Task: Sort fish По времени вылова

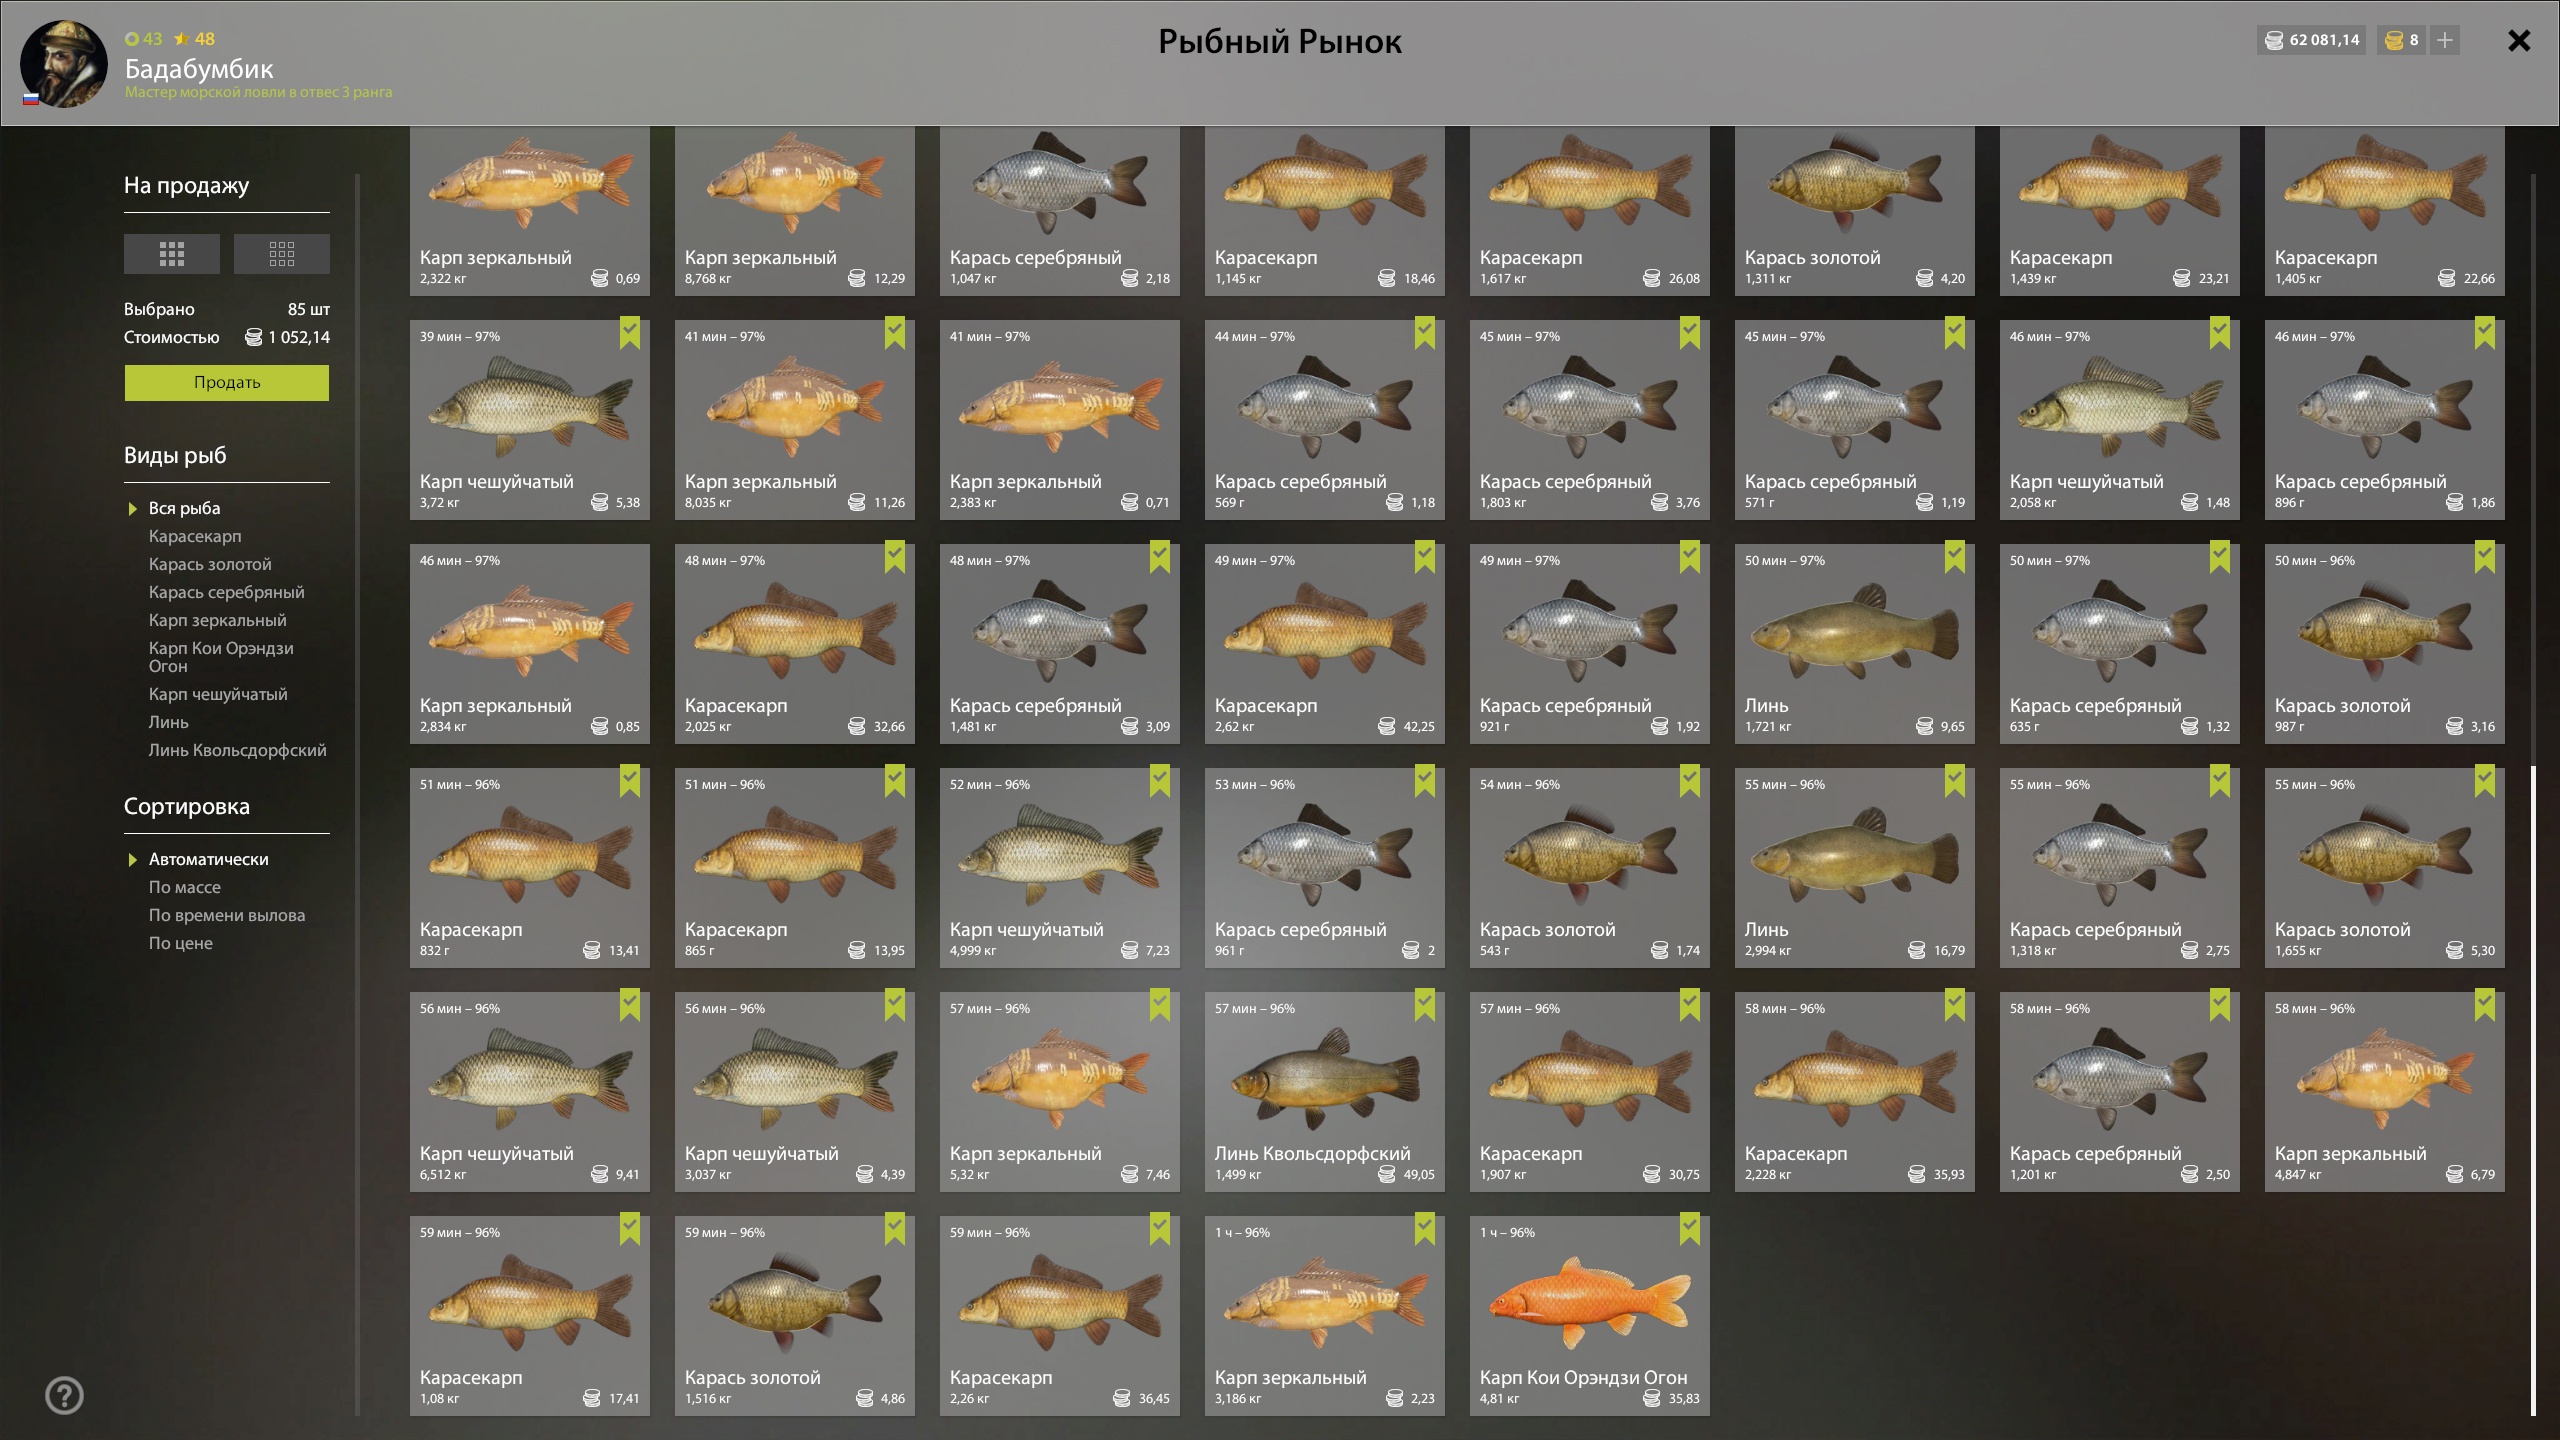Action: coord(227,915)
